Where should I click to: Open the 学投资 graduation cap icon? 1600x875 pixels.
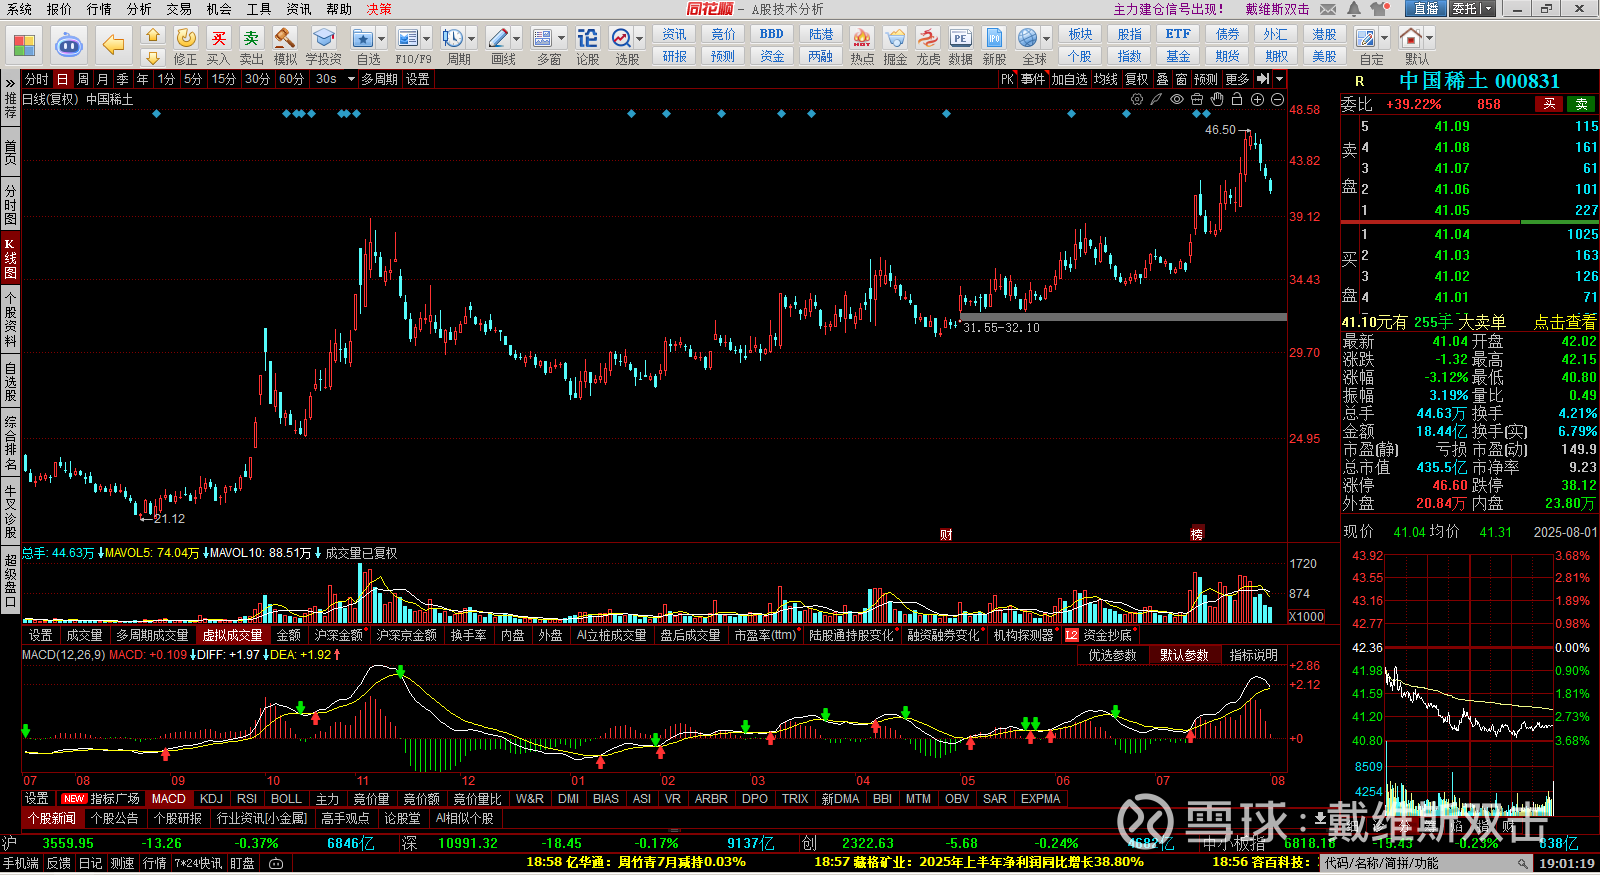[323, 38]
